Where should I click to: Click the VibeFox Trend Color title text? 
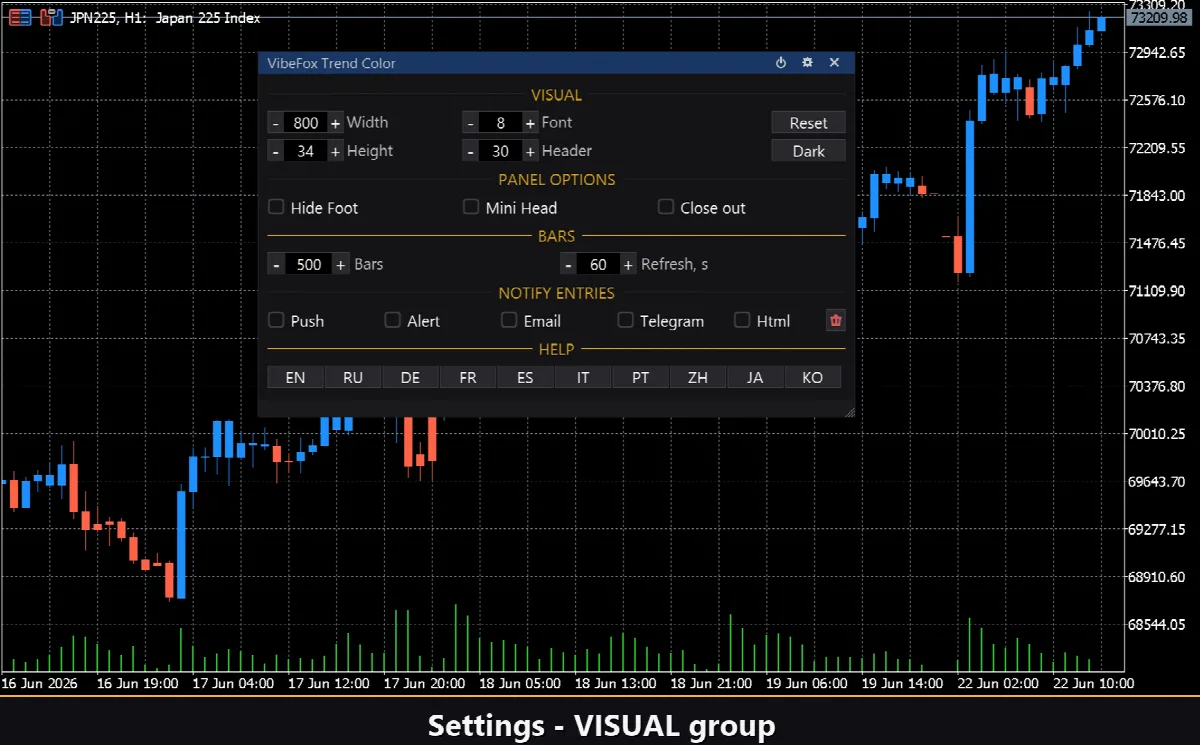(x=331, y=63)
